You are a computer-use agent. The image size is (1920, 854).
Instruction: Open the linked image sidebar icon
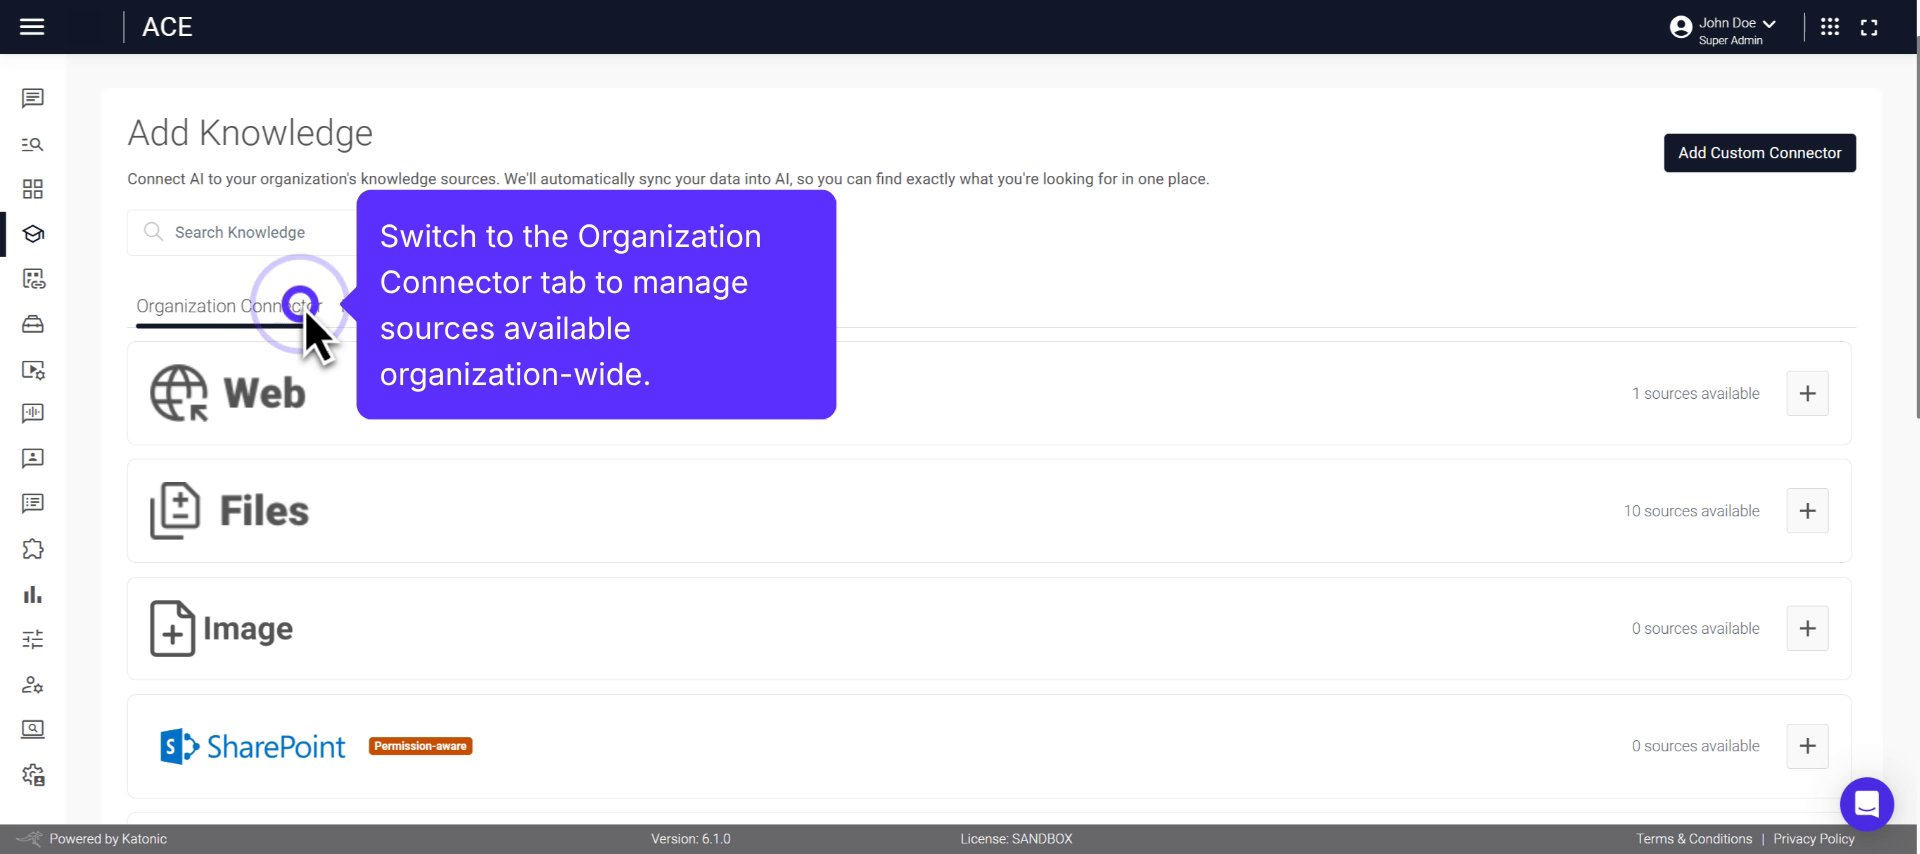(33, 279)
